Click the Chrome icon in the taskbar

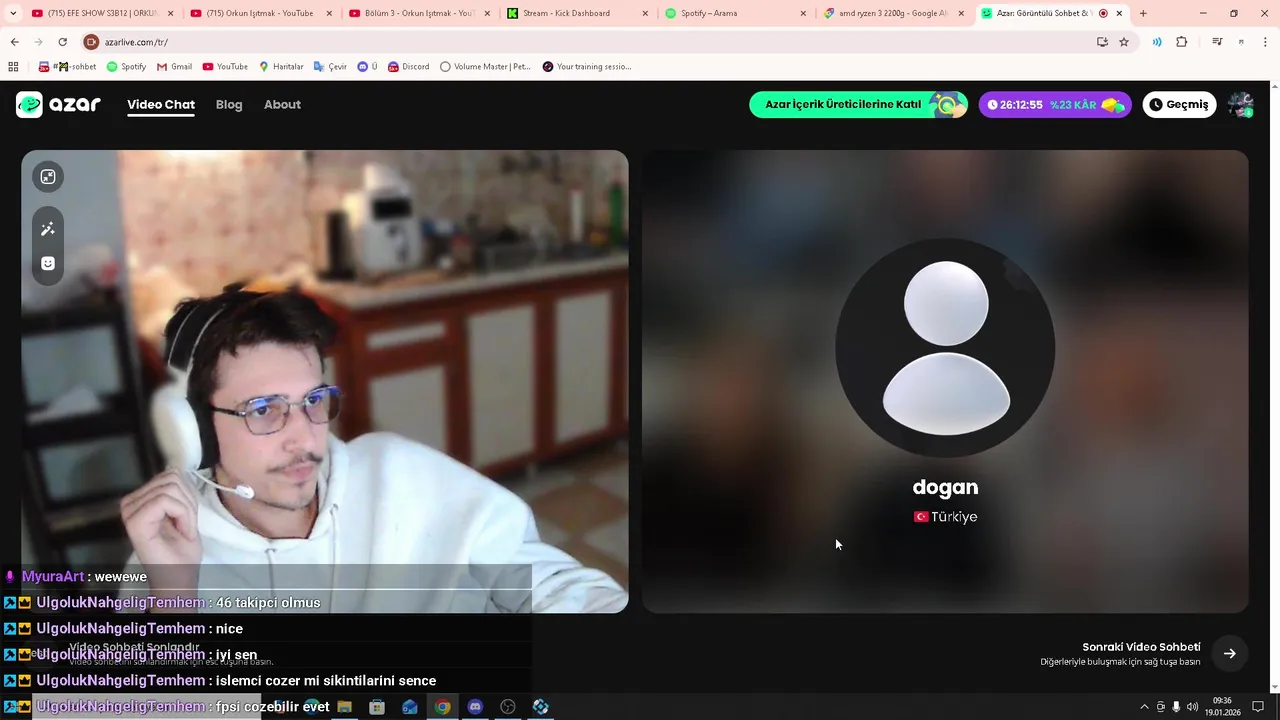[442, 707]
